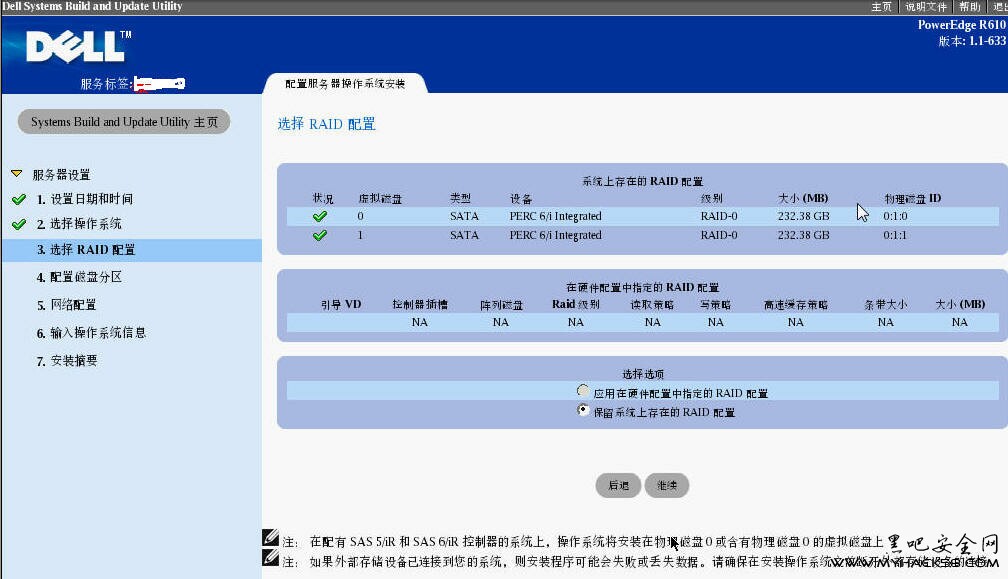This screenshot has width=1008, height=579.
Task: Click the green checkmark for virtual disk 0
Action: pyautogui.click(x=320, y=216)
